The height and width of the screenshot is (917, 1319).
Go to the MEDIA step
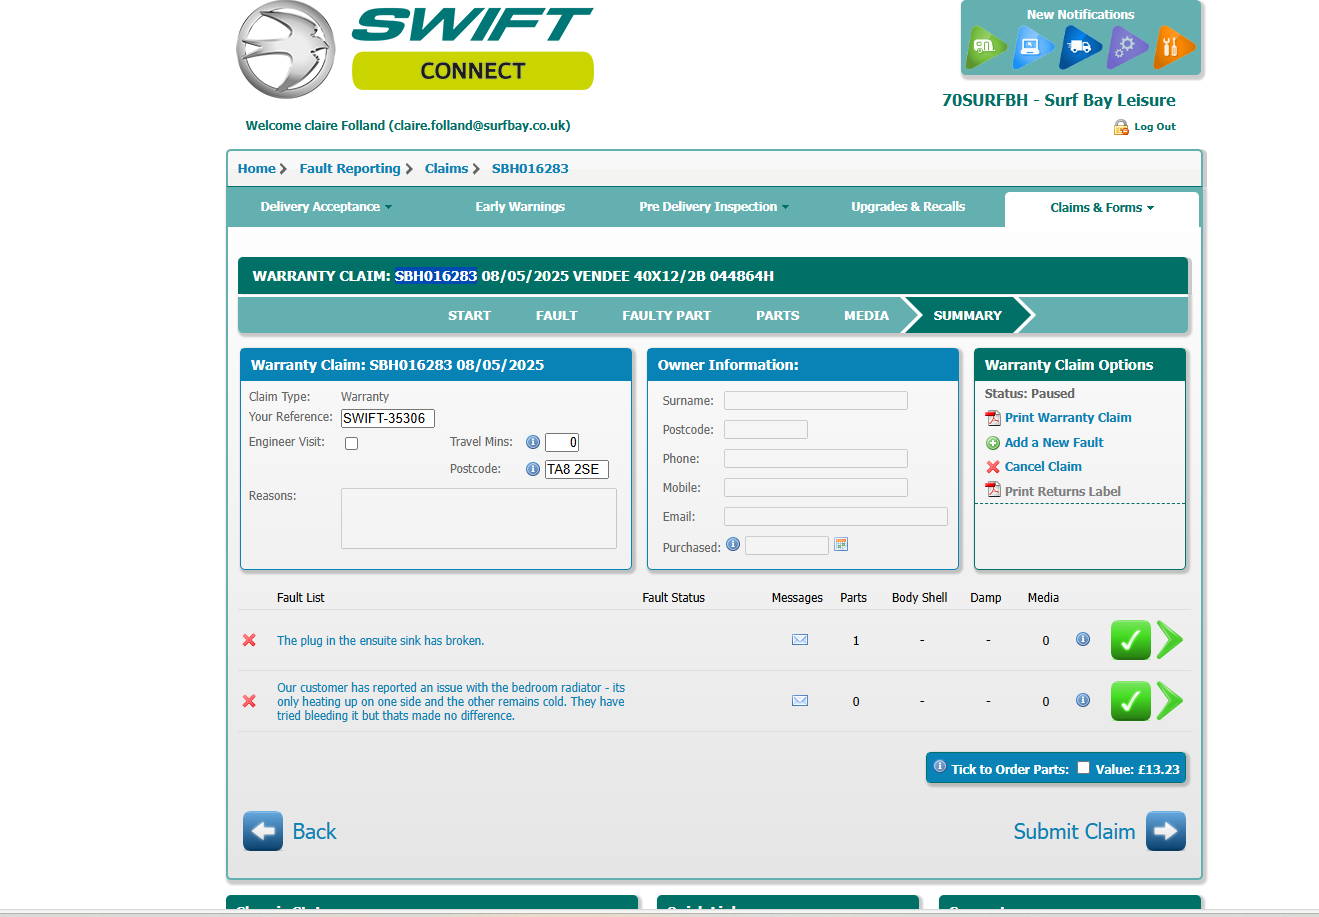[866, 315]
